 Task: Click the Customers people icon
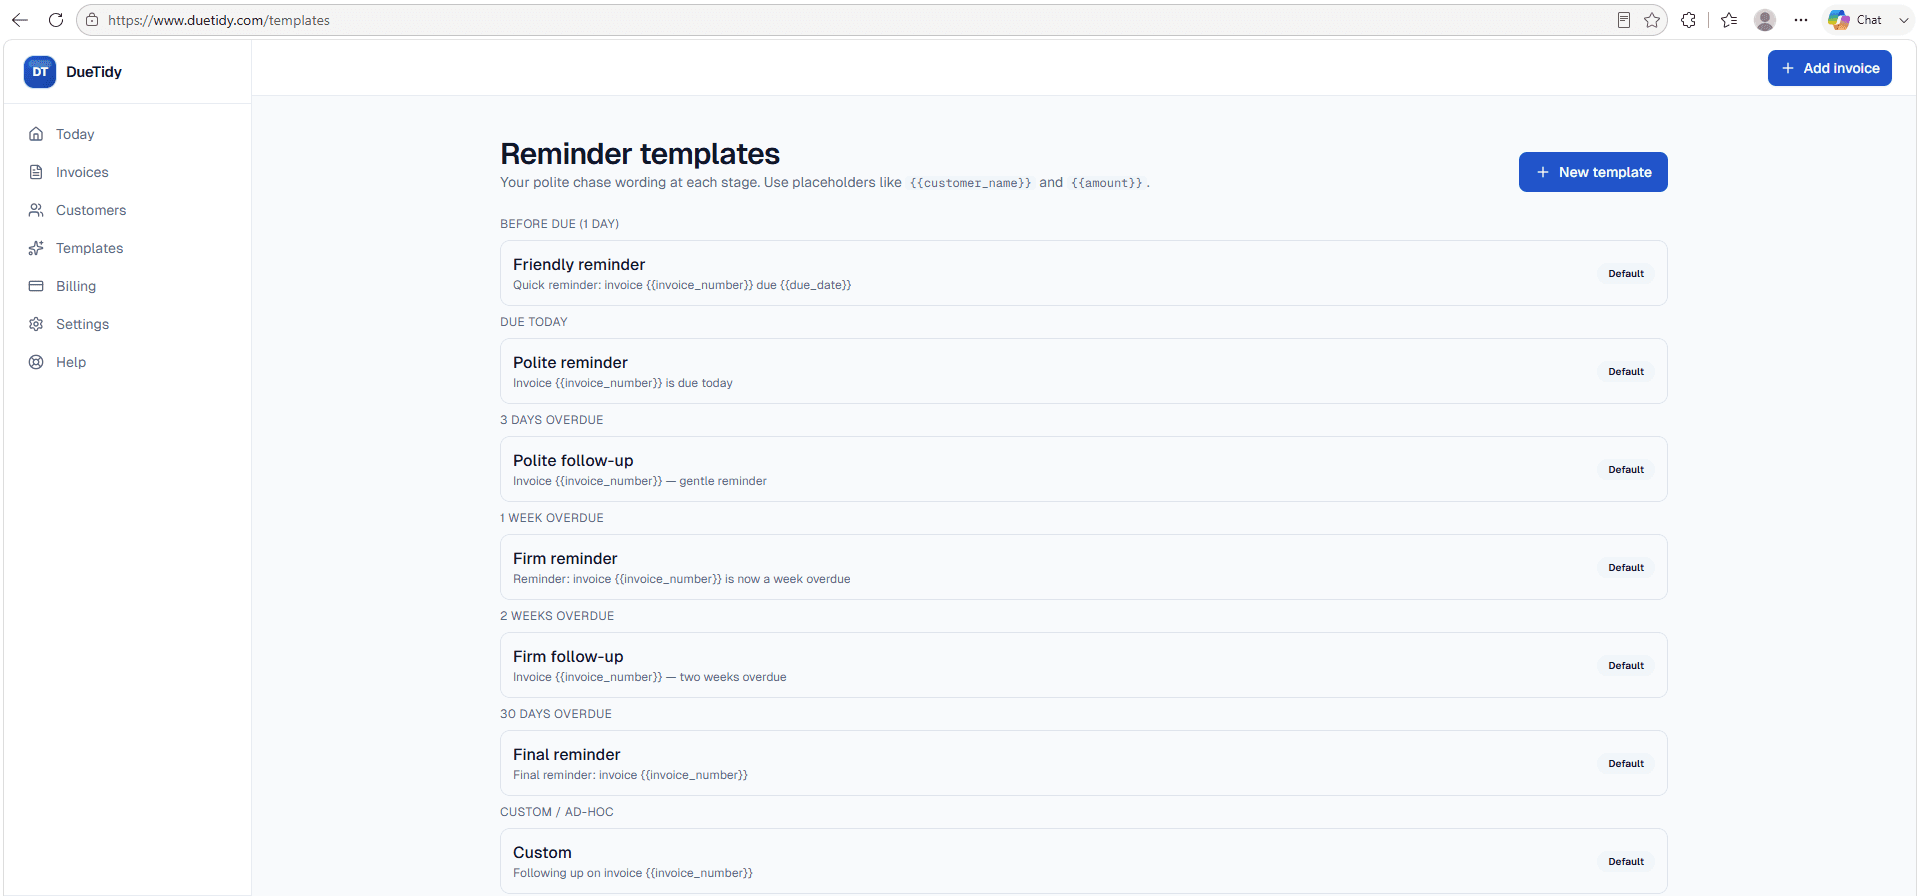pos(36,210)
